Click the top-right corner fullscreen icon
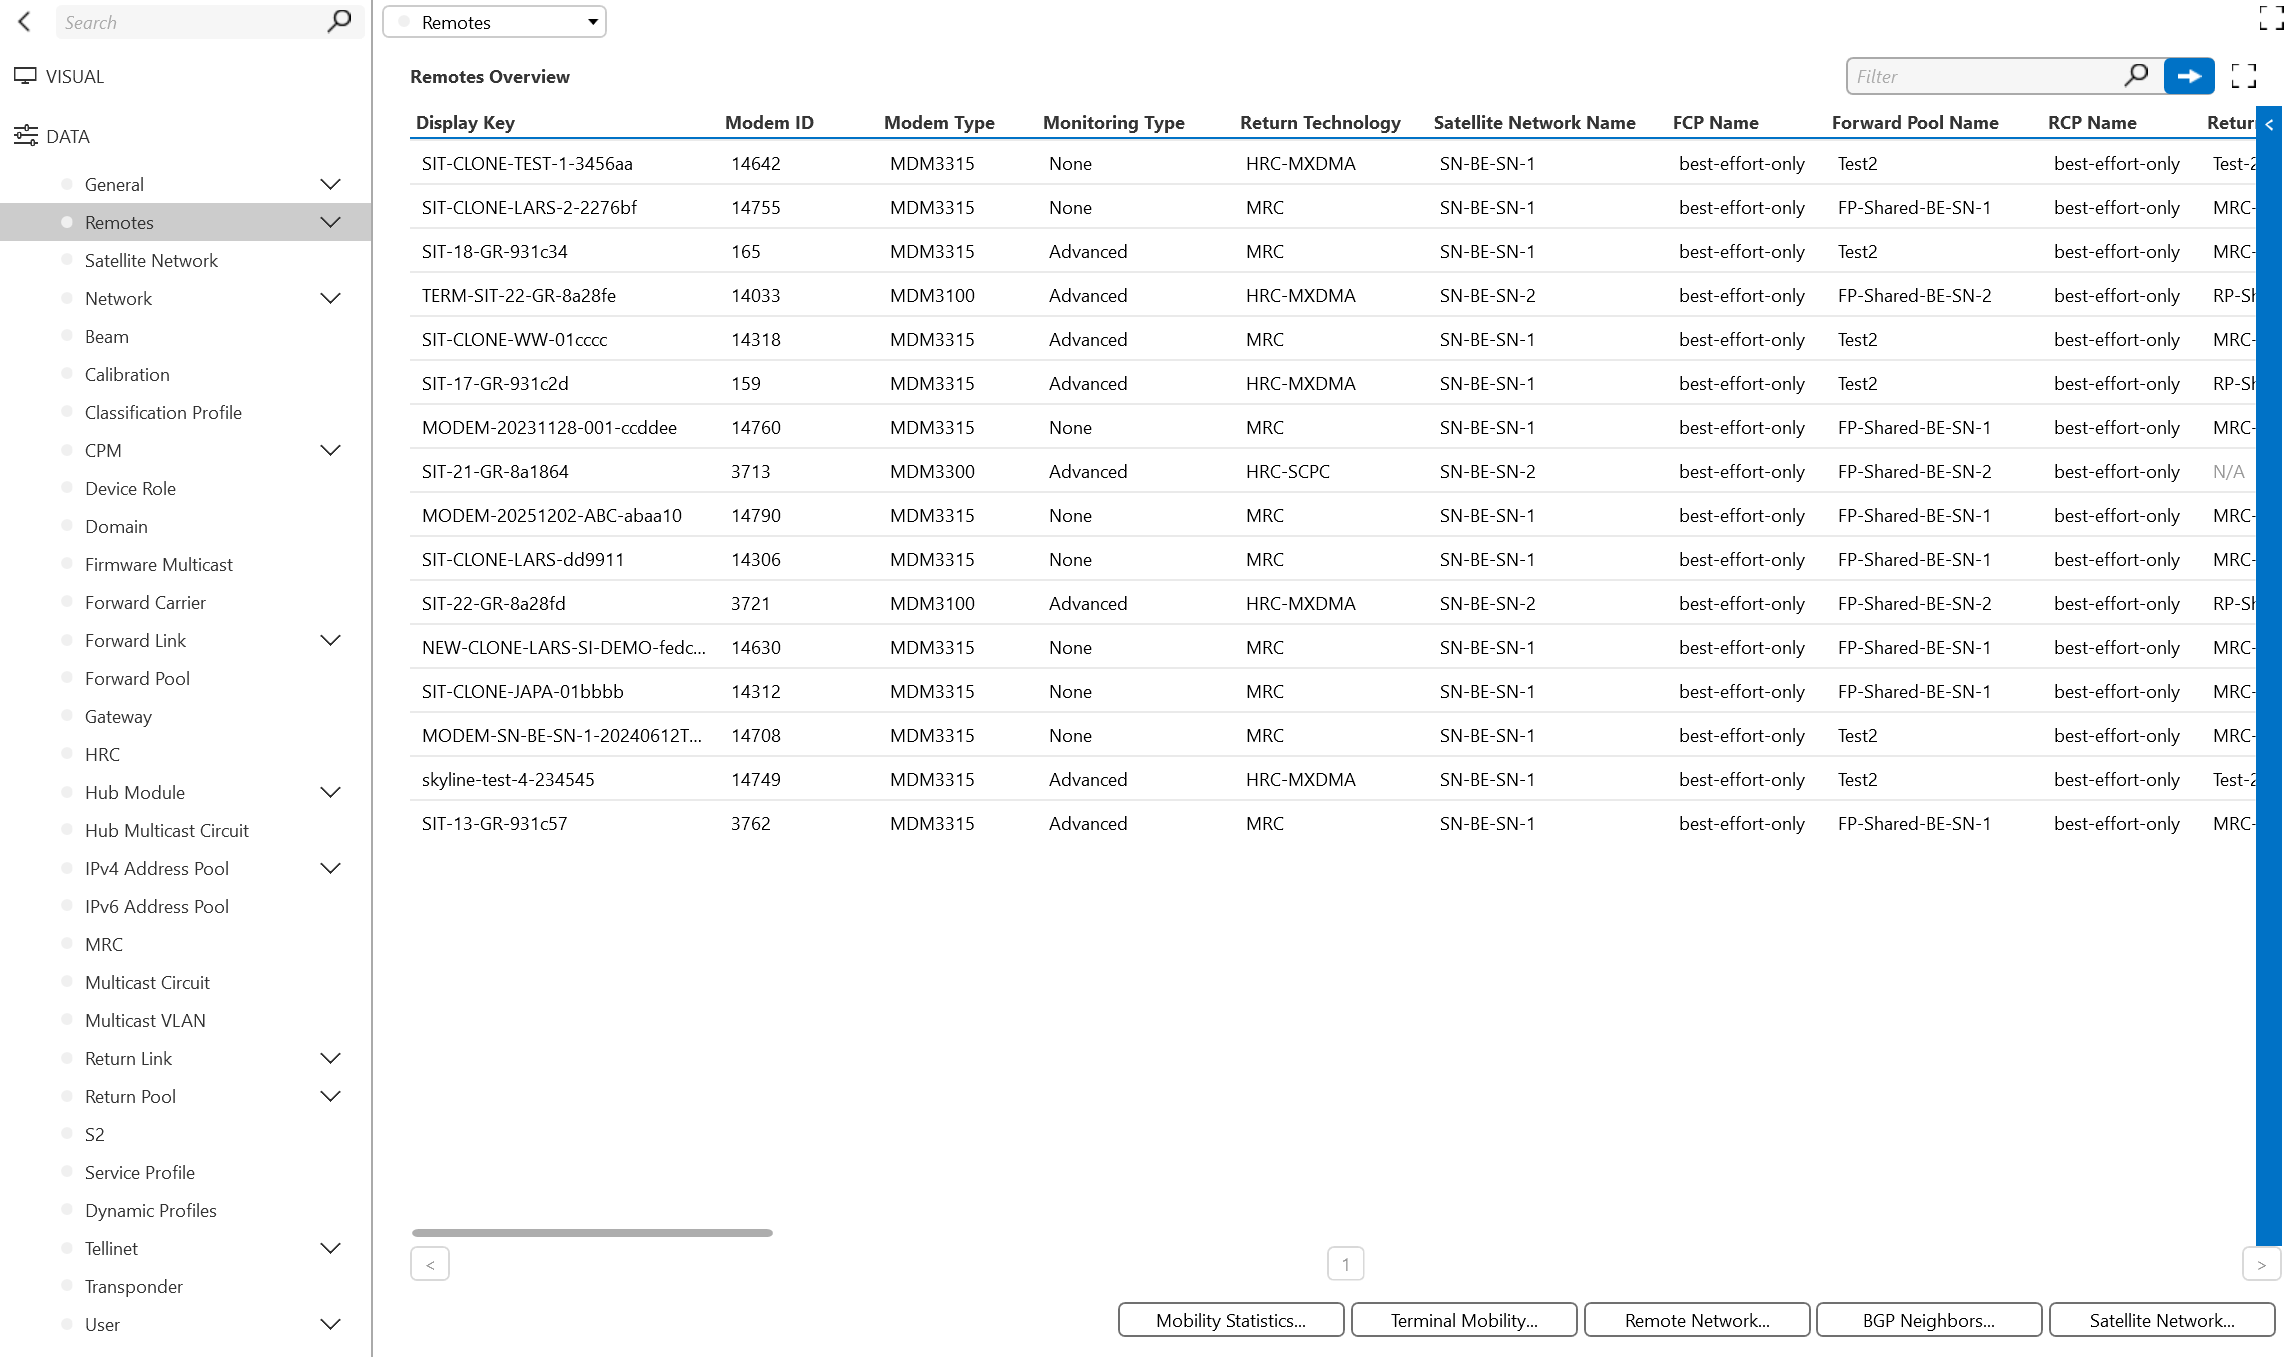 click(2271, 18)
